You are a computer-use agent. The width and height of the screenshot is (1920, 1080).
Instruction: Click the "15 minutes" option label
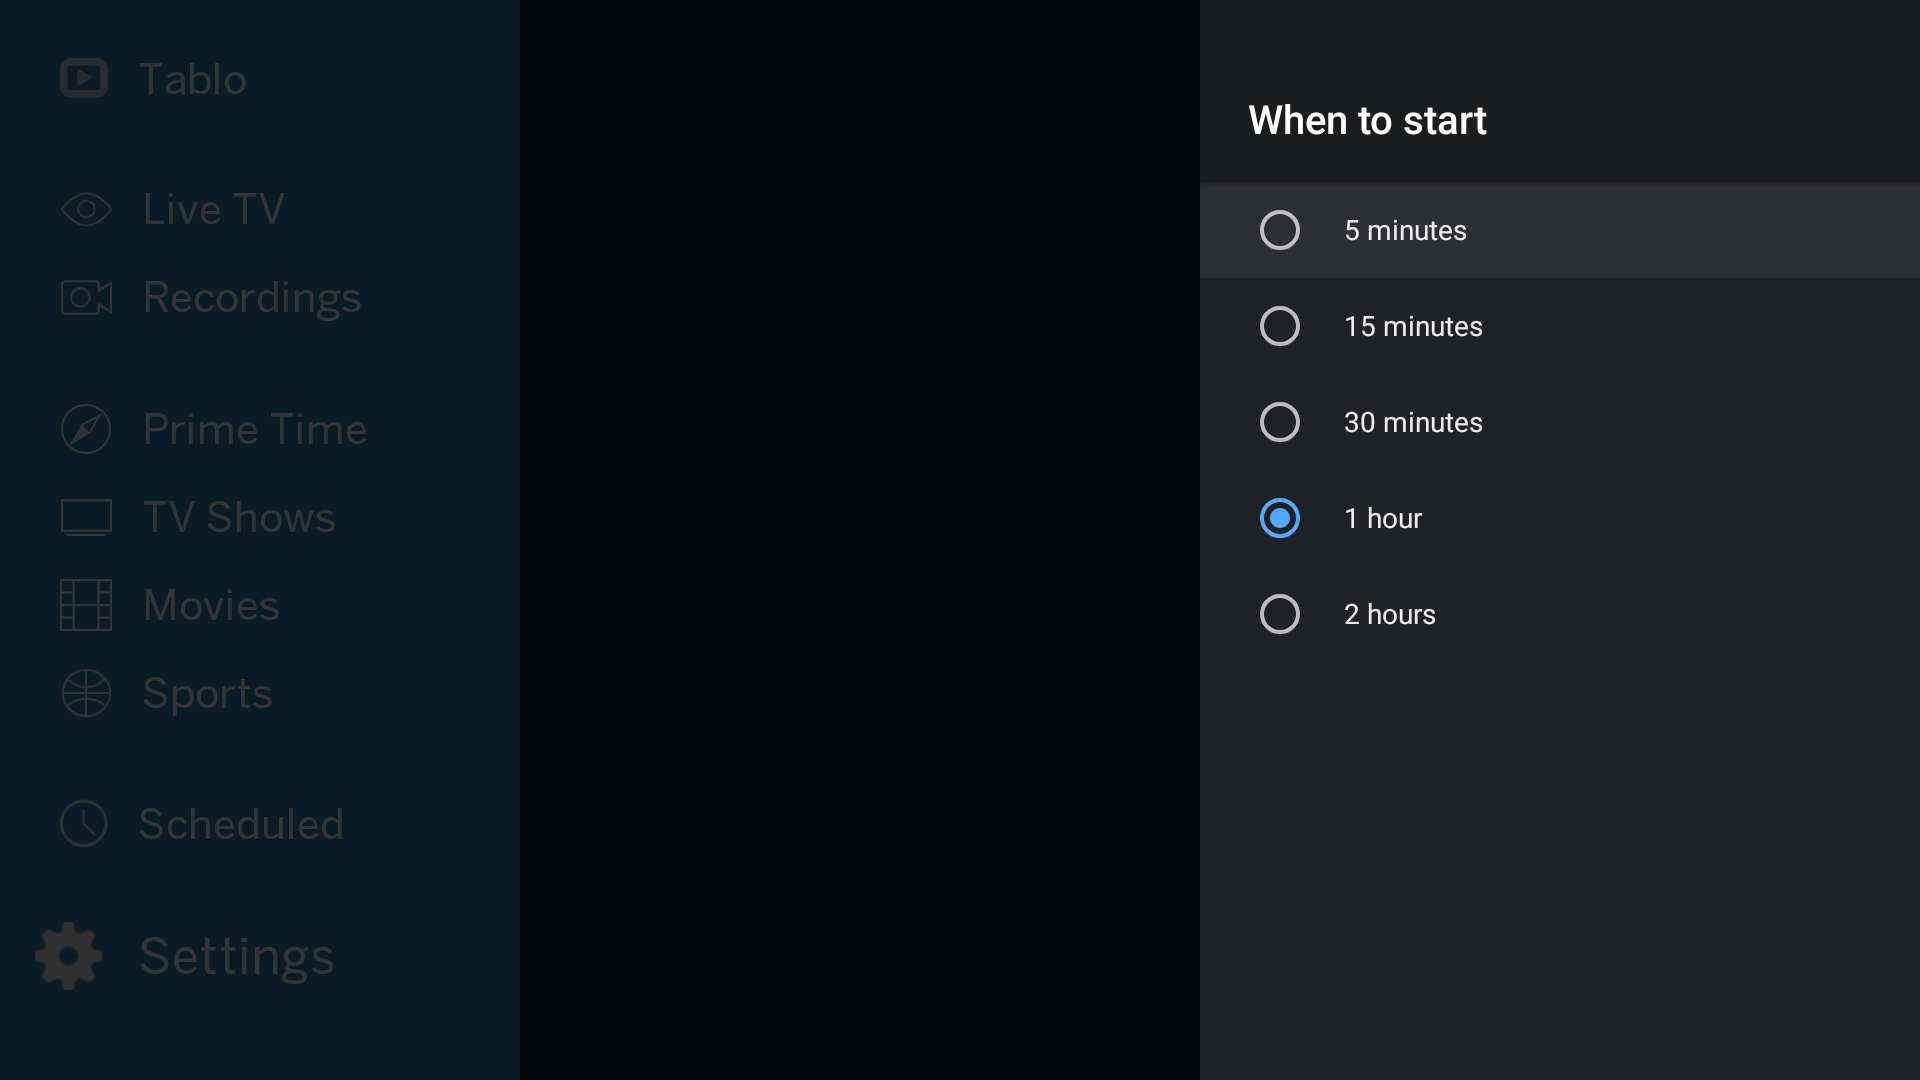coord(1413,326)
